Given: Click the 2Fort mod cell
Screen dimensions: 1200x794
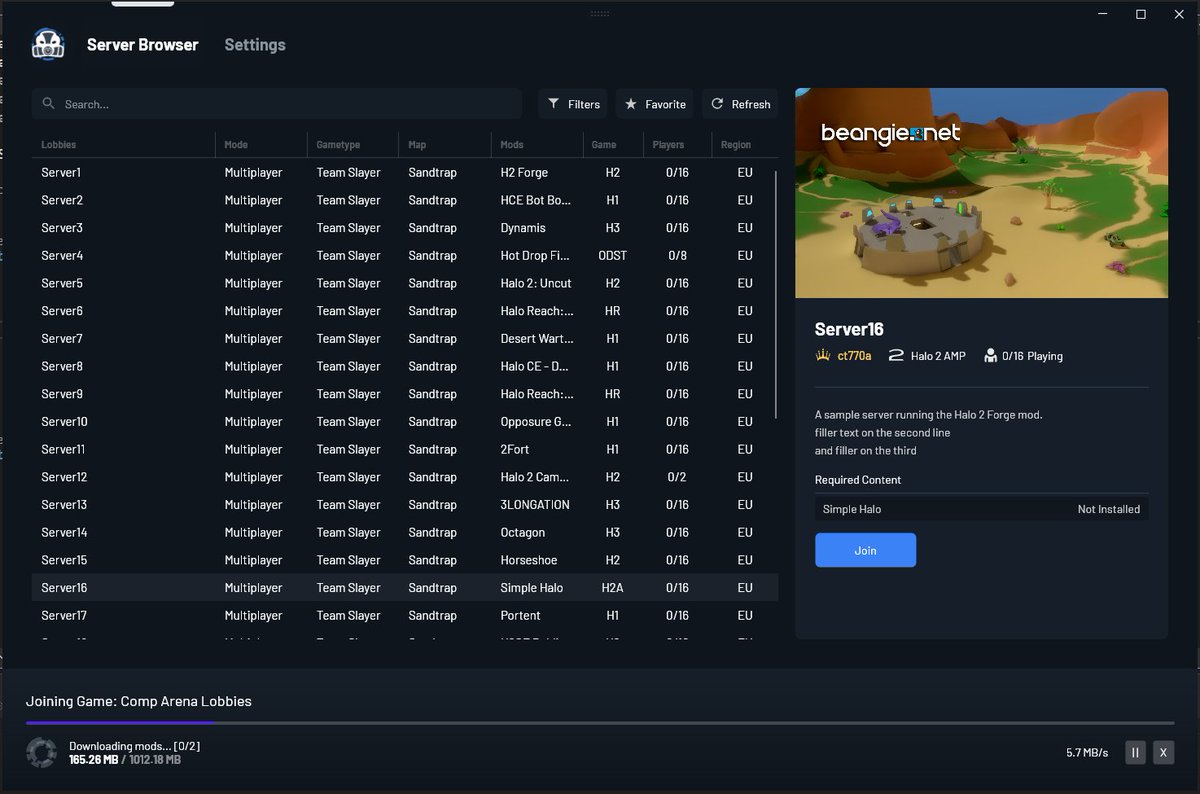Looking at the screenshot, I should tap(517, 449).
